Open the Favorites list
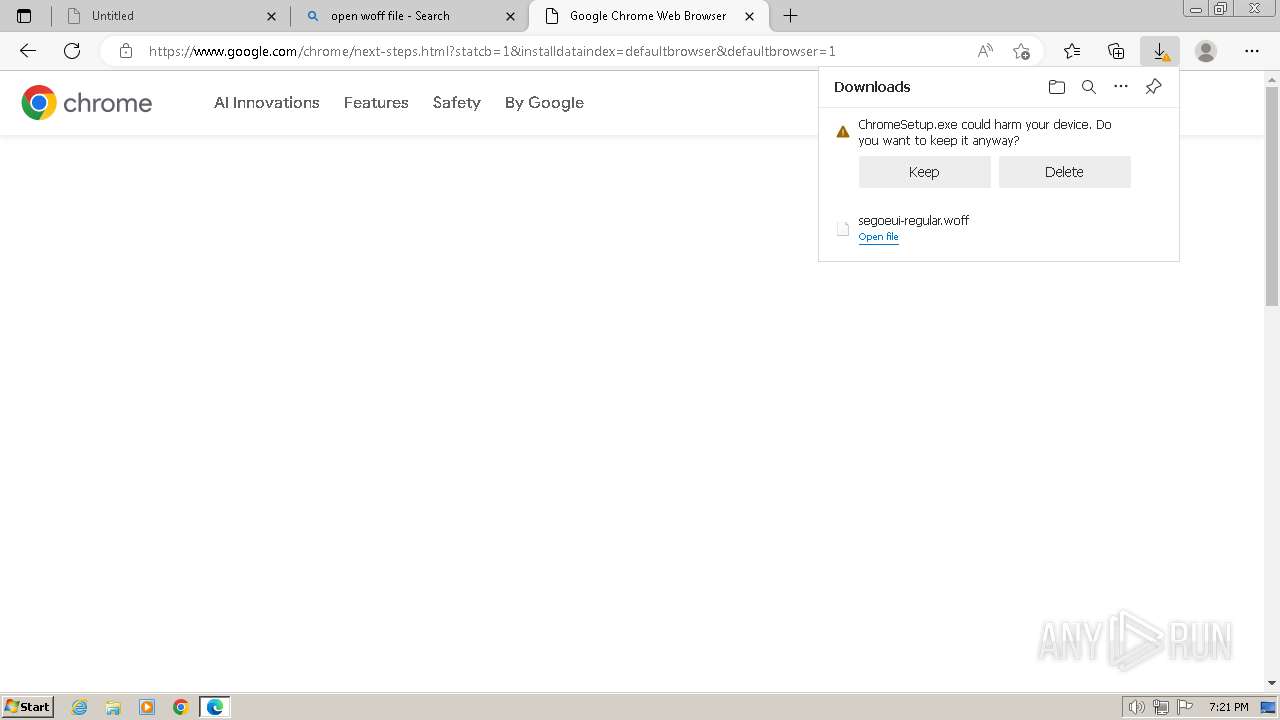Screen dimensions: 1280x720 coord(1072,51)
